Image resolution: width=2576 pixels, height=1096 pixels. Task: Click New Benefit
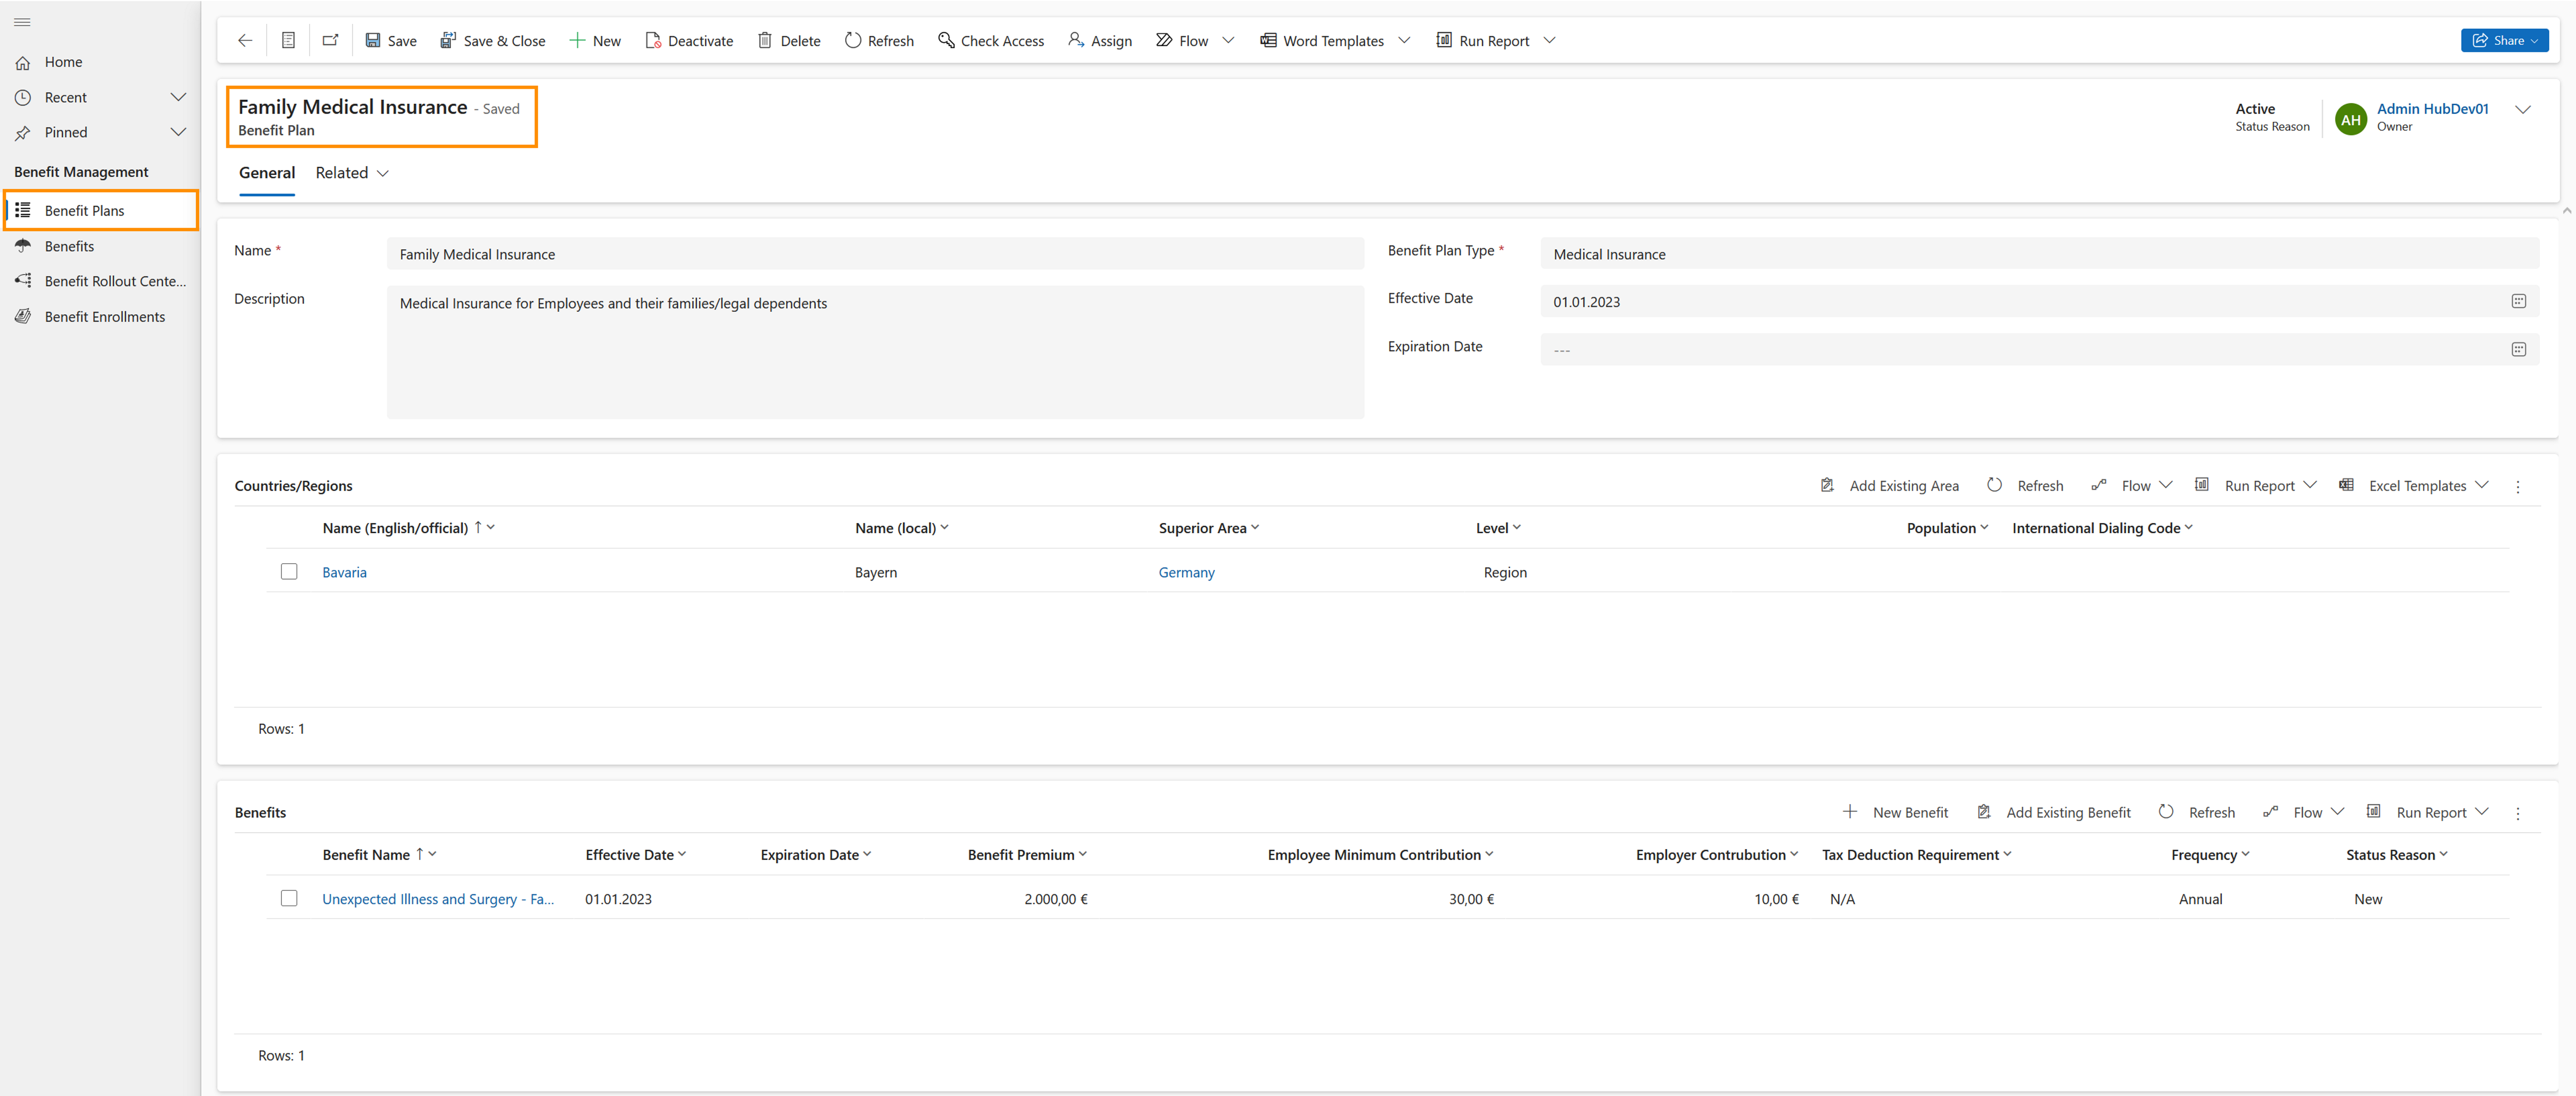click(x=1896, y=812)
